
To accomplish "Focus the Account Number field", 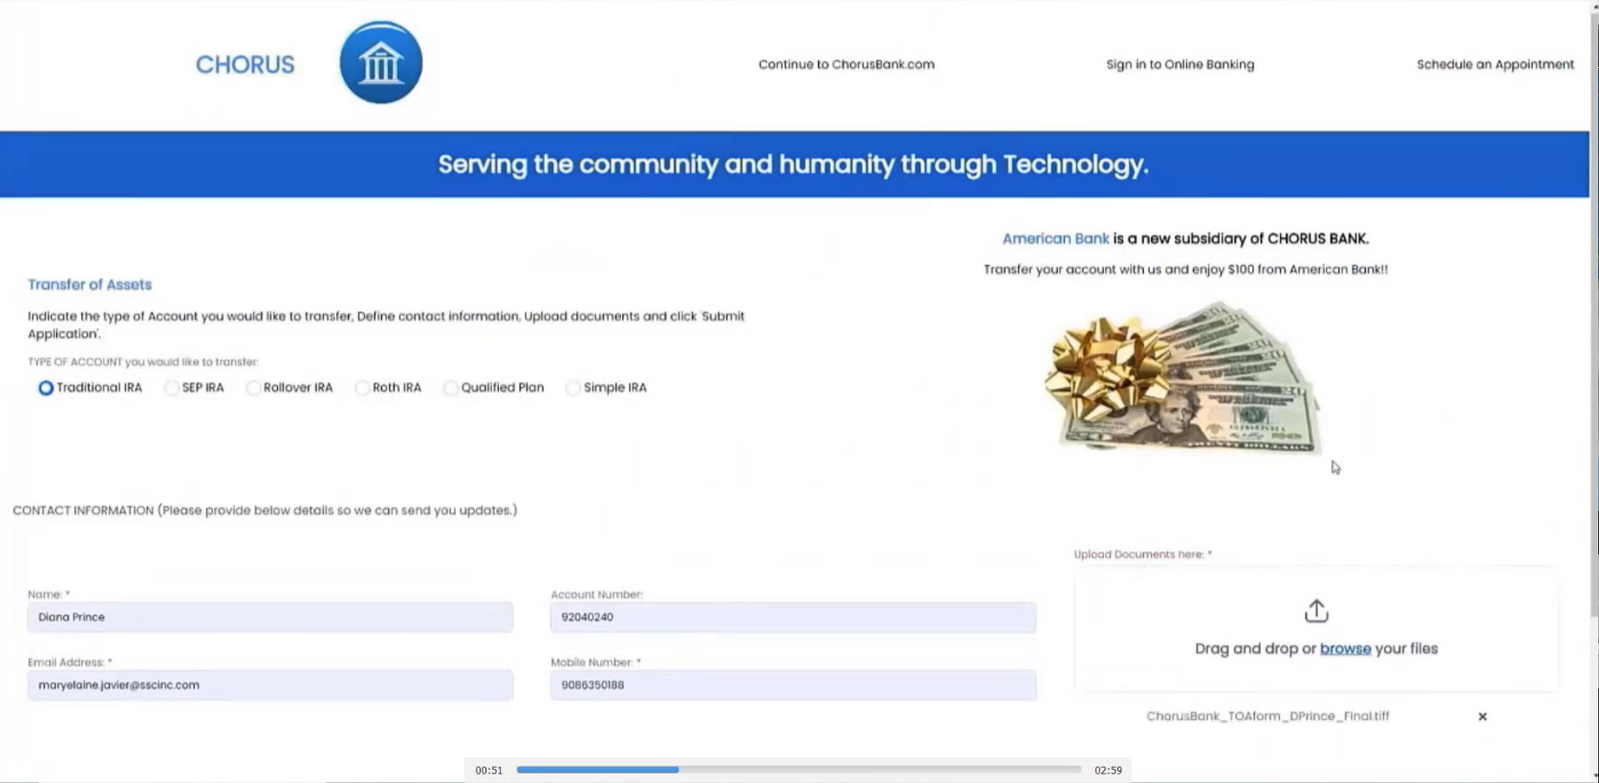I will pyautogui.click(x=792, y=617).
